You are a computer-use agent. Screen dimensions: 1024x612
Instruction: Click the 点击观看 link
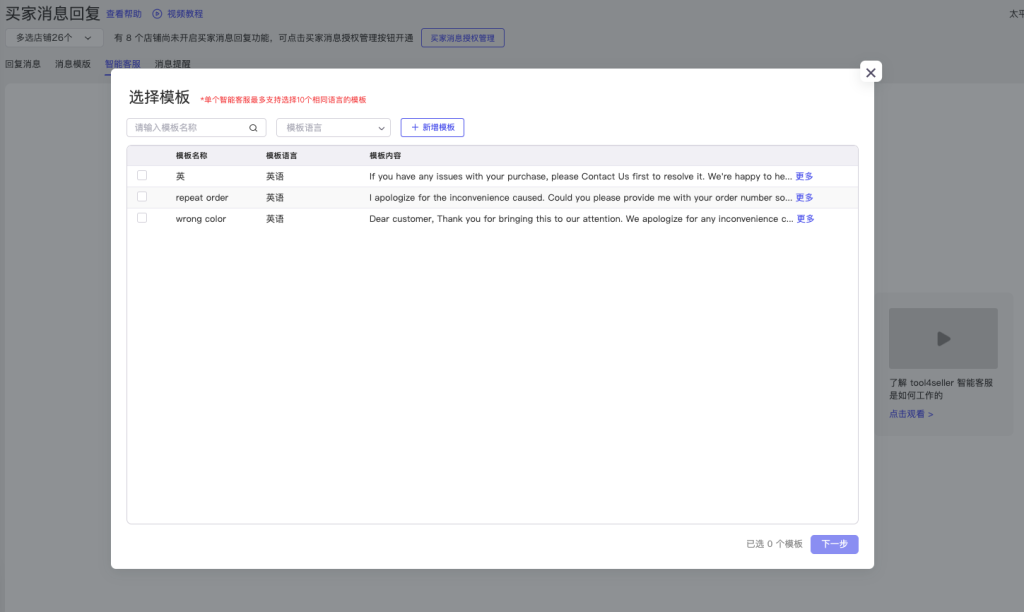click(x=911, y=414)
